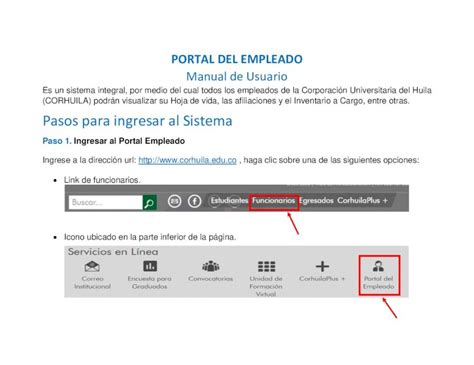This screenshot has height=365, width=474.
Task: Click the Buscar search field
Action: [106, 202]
